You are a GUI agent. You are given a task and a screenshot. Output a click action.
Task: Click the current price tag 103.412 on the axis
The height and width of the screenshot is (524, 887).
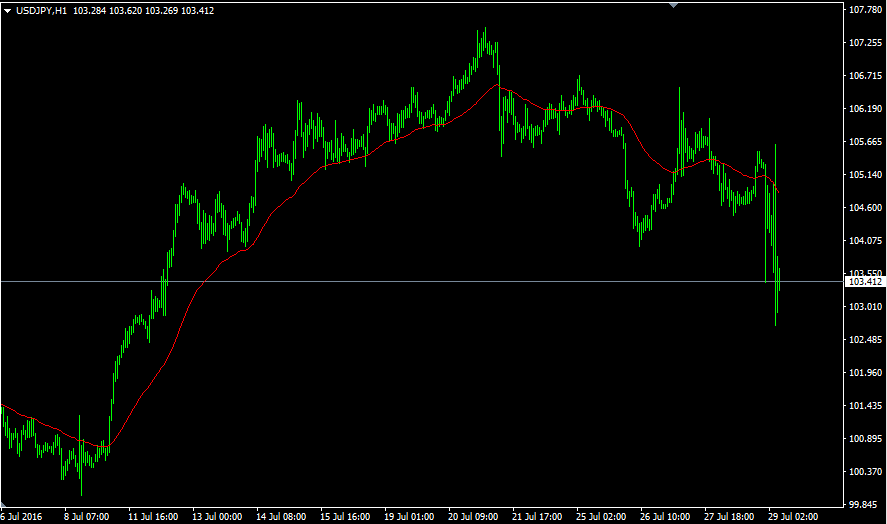(x=865, y=282)
